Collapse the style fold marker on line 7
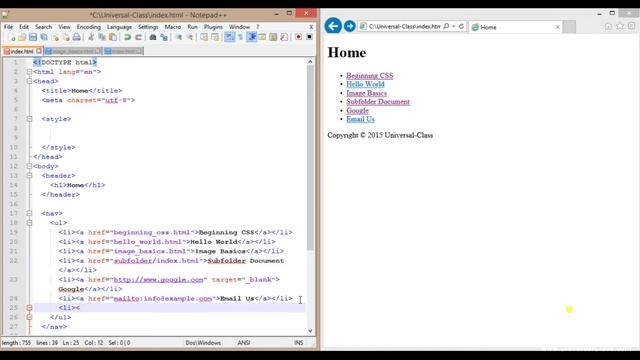Screen dimensions: 640x360 tap(29, 119)
